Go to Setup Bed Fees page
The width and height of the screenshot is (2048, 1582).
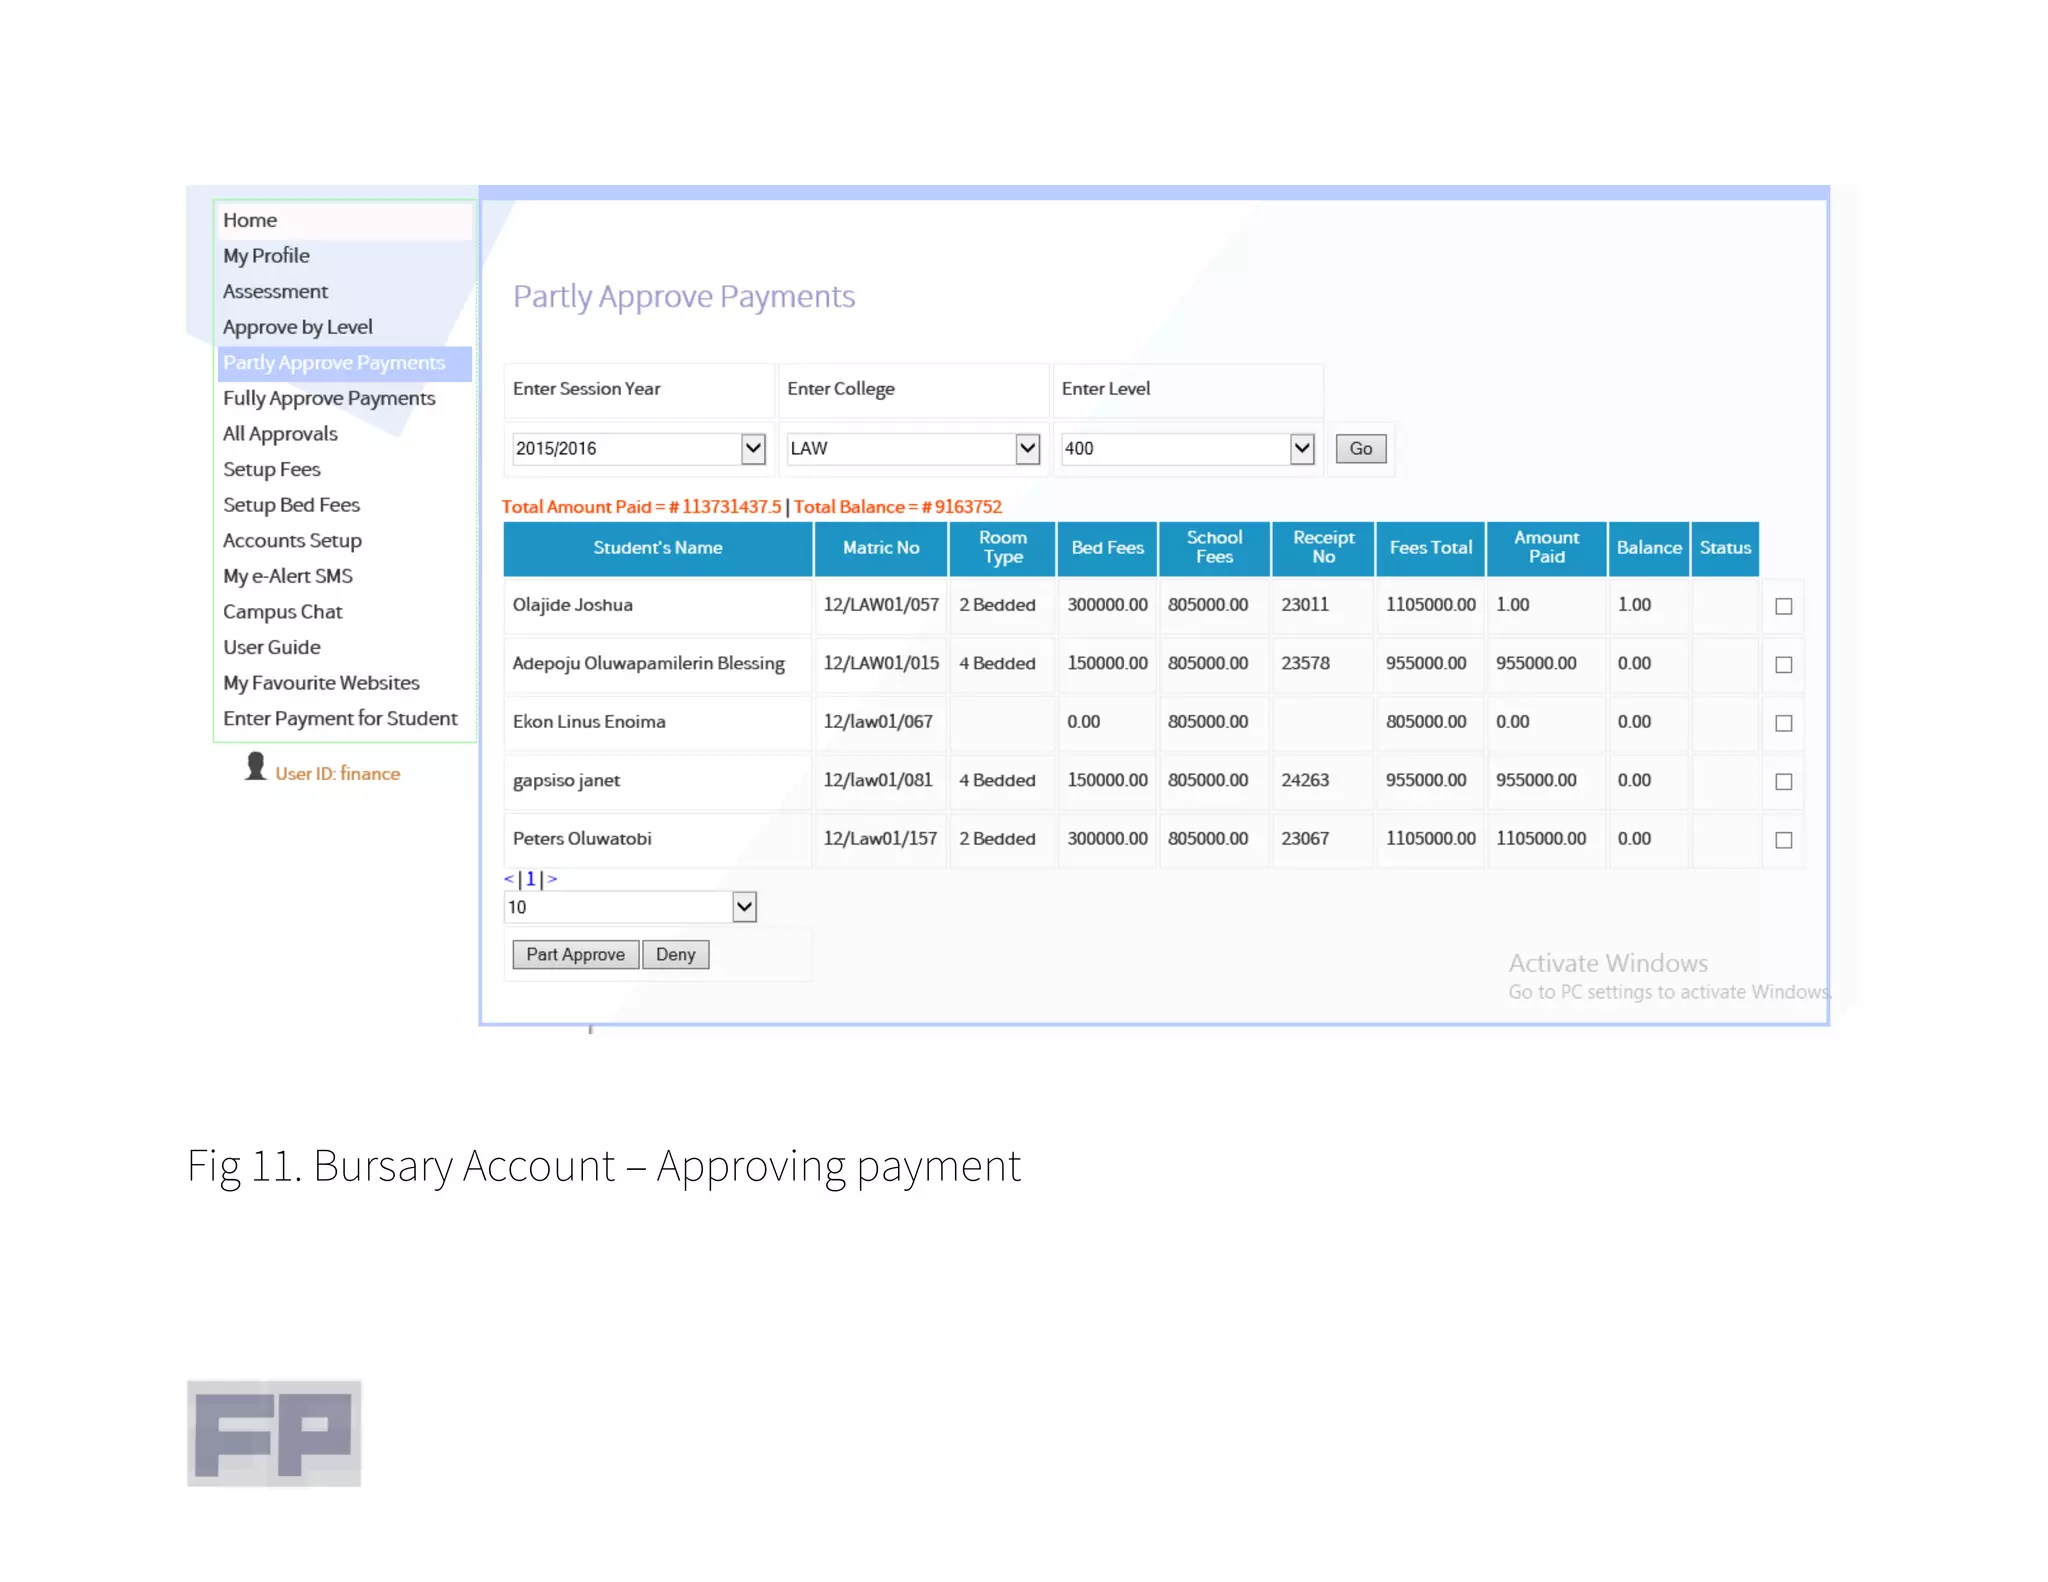pos(291,505)
